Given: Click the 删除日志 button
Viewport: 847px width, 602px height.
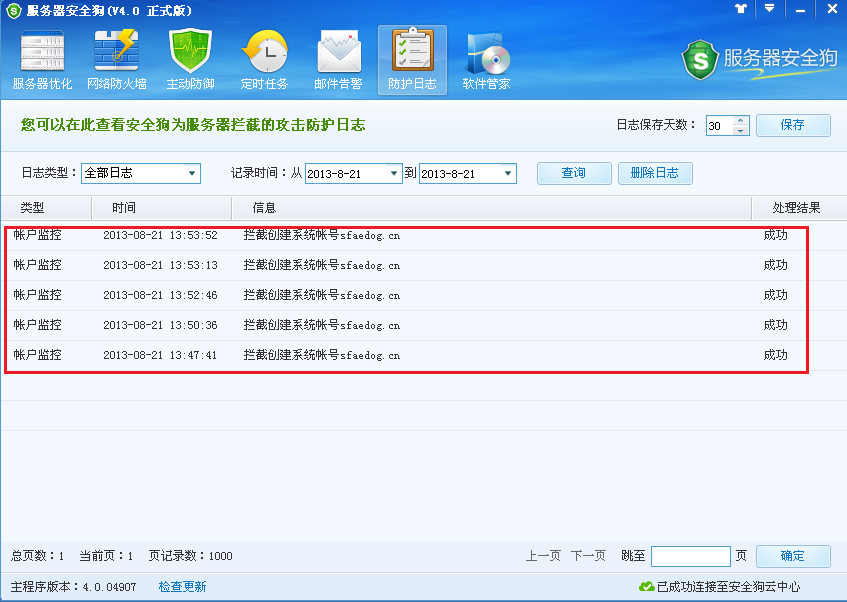Looking at the screenshot, I should (655, 173).
